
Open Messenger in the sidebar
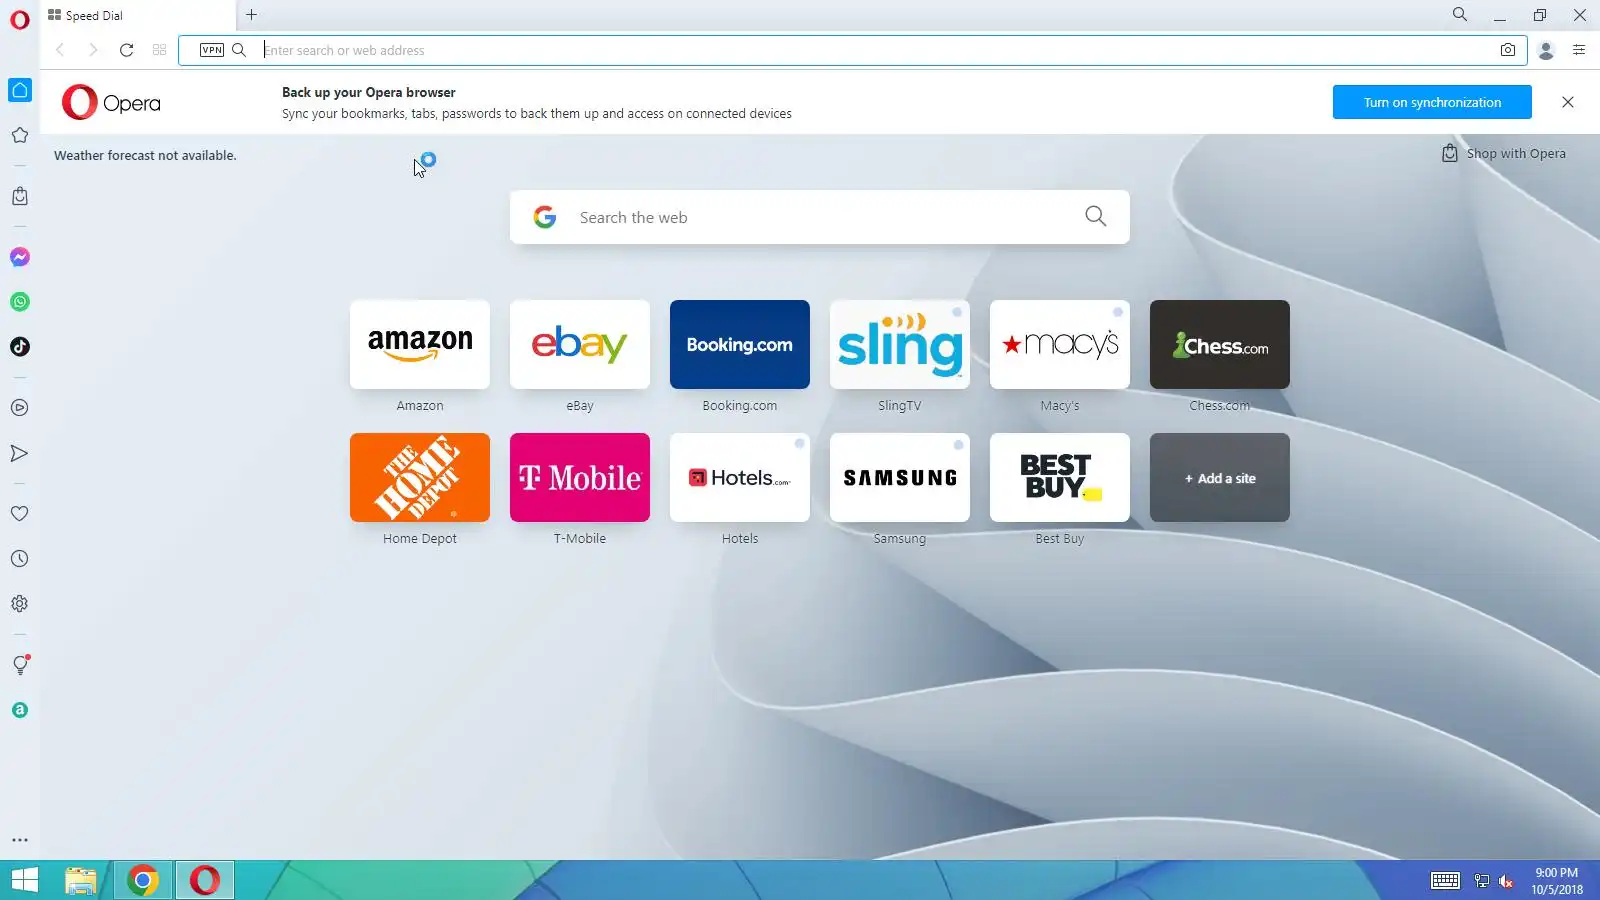coord(20,257)
